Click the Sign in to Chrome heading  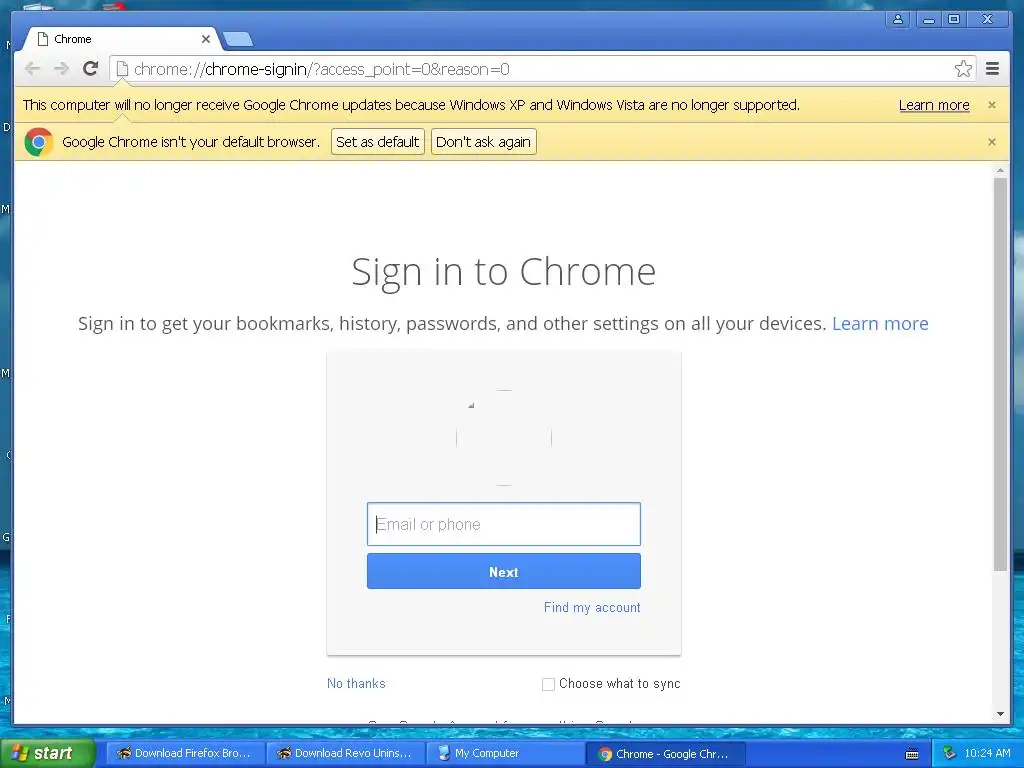tap(504, 271)
